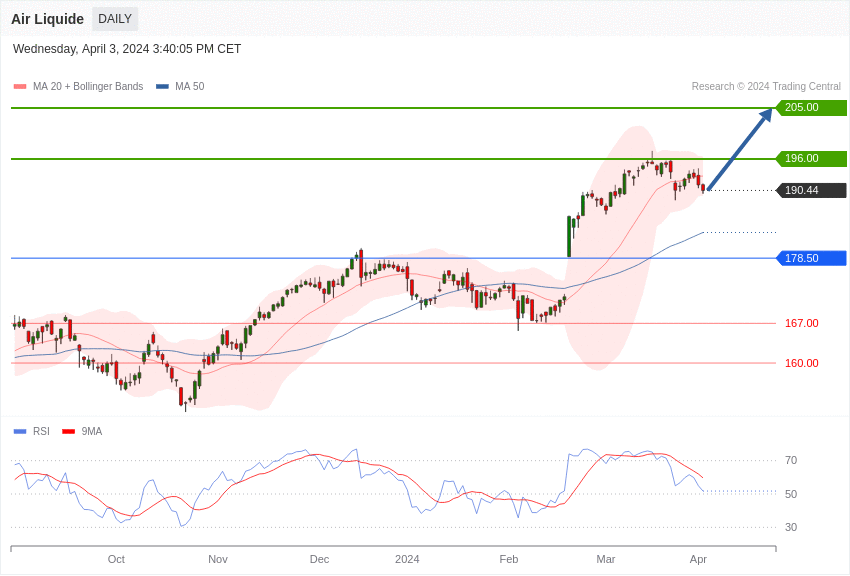Viewport: 850px width, 576px height.
Task: Select the Air Liquide chart title
Action: point(47,19)
